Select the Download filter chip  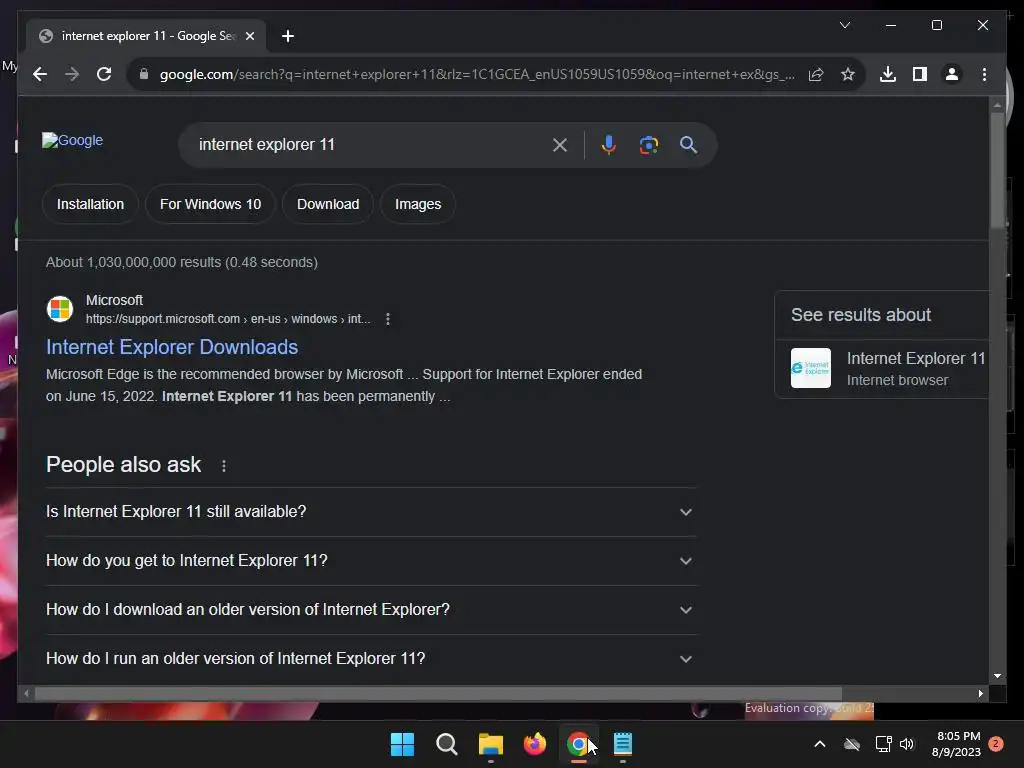coord(328,204)
